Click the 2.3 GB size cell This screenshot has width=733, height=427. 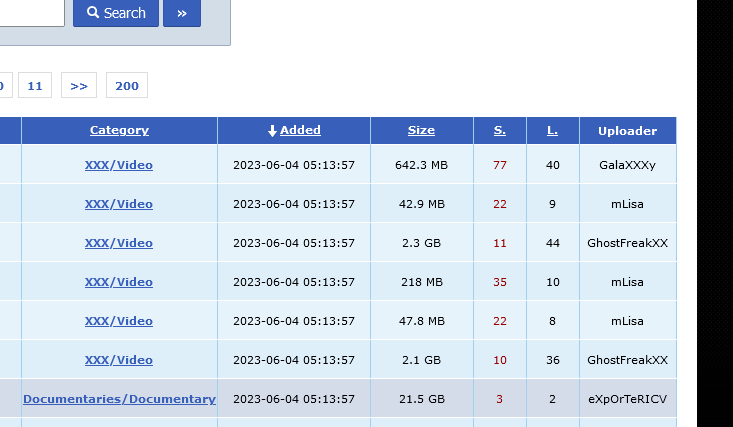[421, 243]
